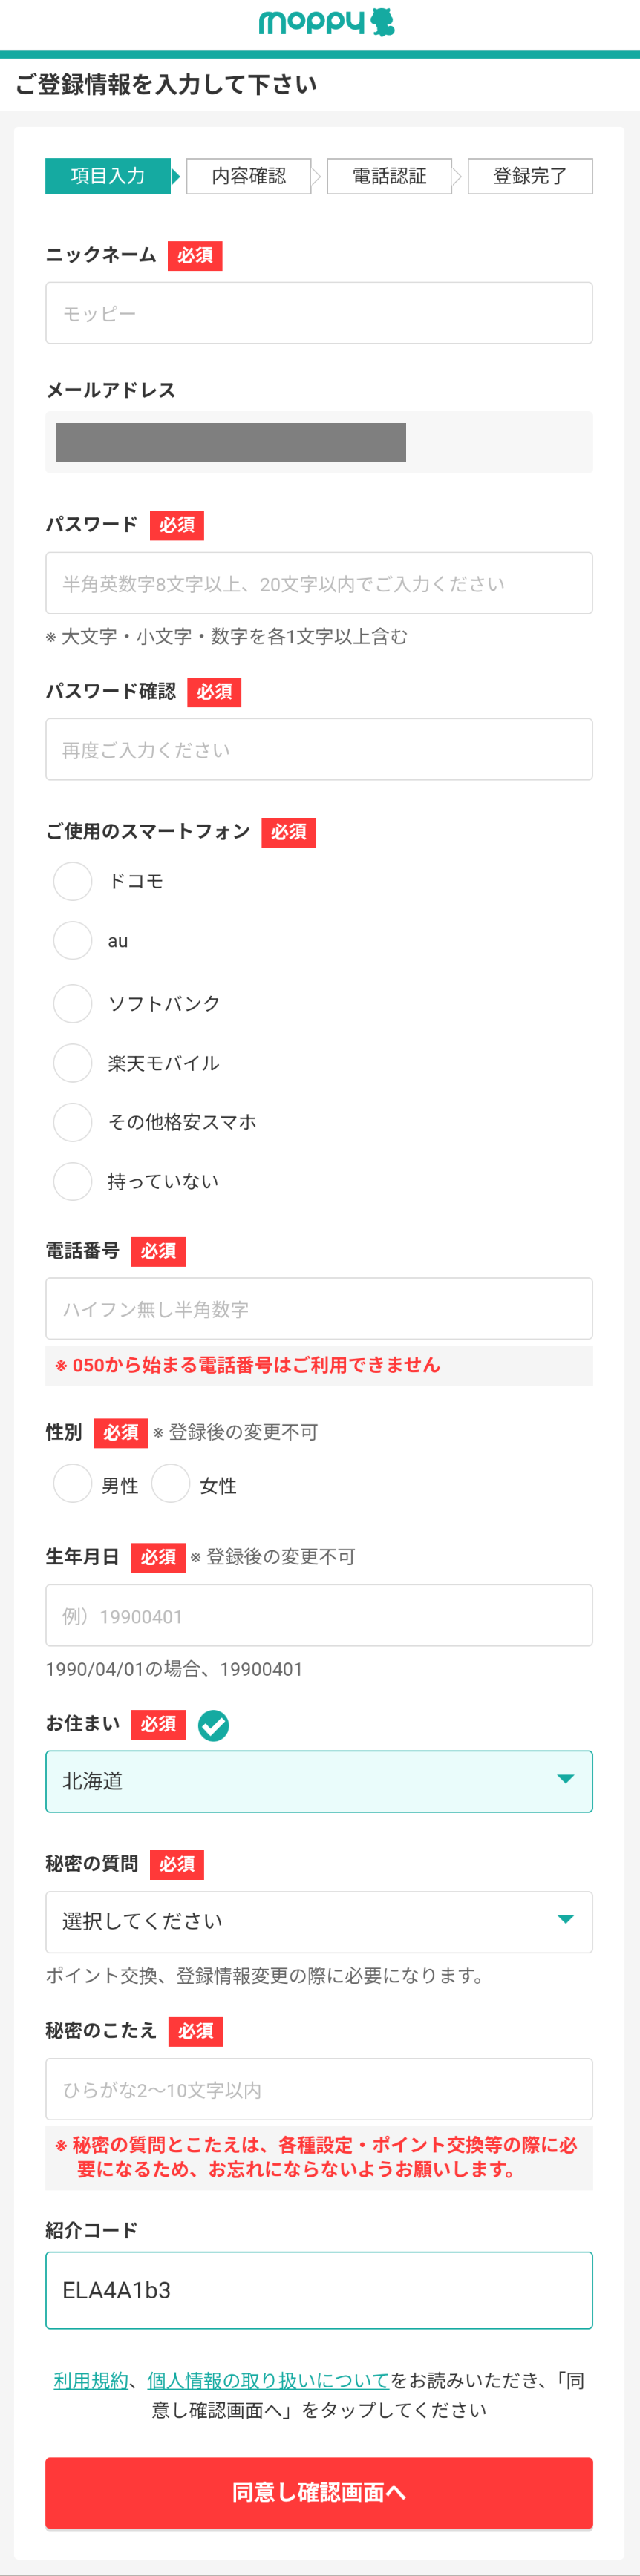Screen dimensions: 640x2576
Task: Click the 内容確認 step tab
Action: pos(249,176)
